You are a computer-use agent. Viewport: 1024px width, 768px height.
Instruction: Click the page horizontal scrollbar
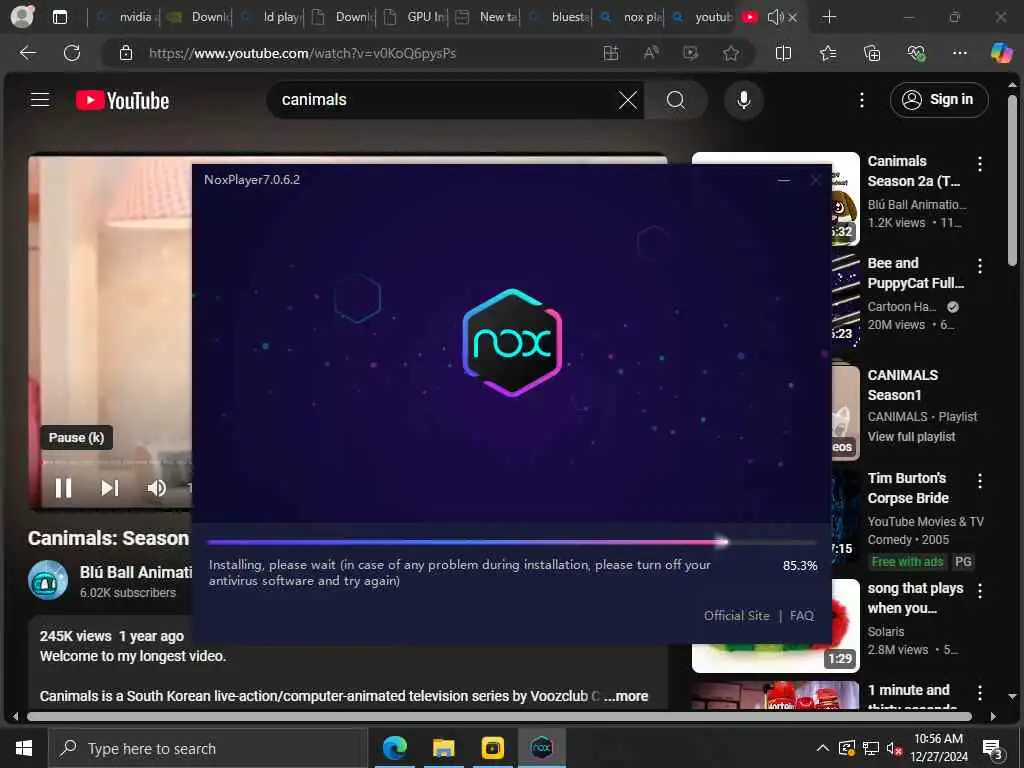[499, 716]
